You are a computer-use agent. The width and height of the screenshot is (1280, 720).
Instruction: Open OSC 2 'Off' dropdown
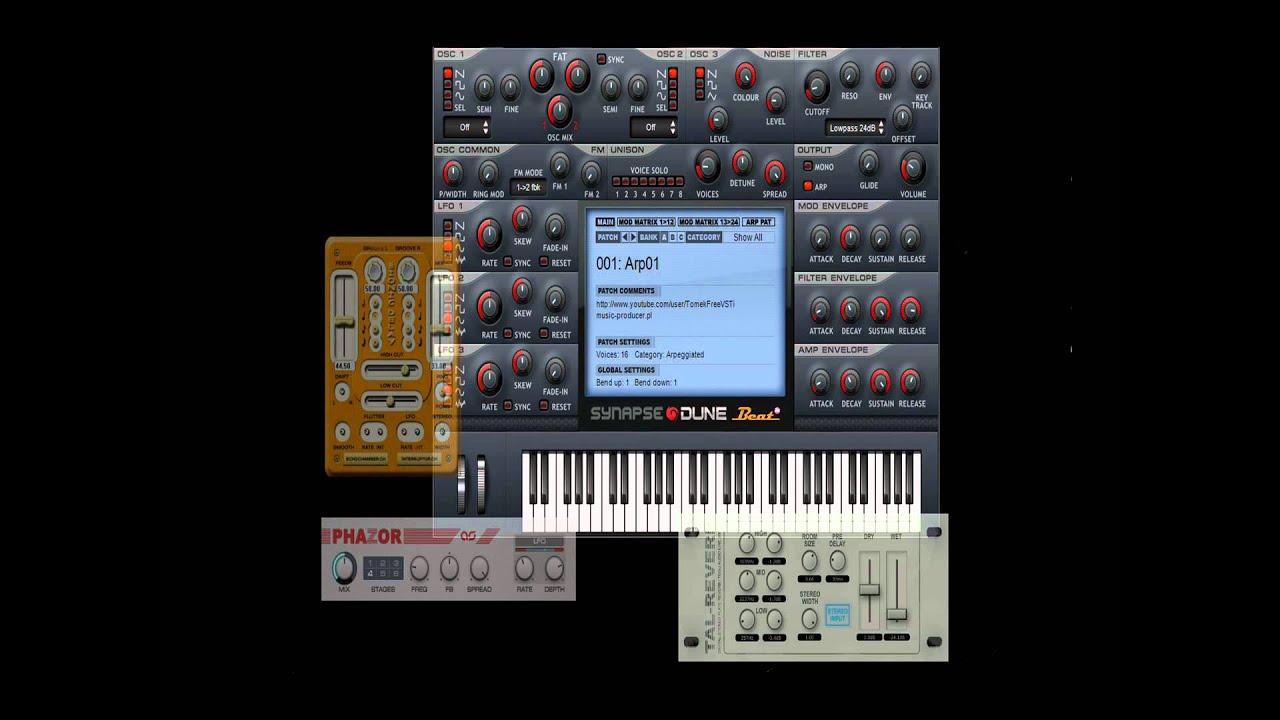tap(654, 127)
